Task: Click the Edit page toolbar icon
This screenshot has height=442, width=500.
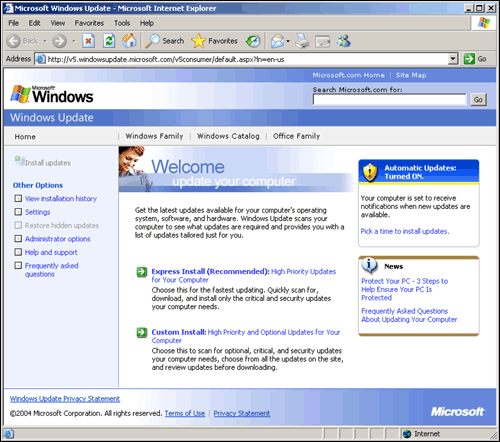Action: pyautogui.click(x=322, y=41)
